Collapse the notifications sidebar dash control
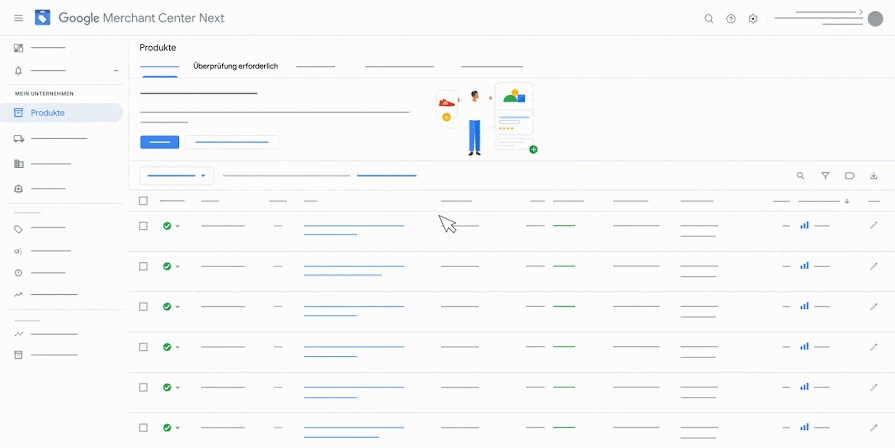Image resolution: width=895 pixels, height=448 pixels. pos(116,71)
